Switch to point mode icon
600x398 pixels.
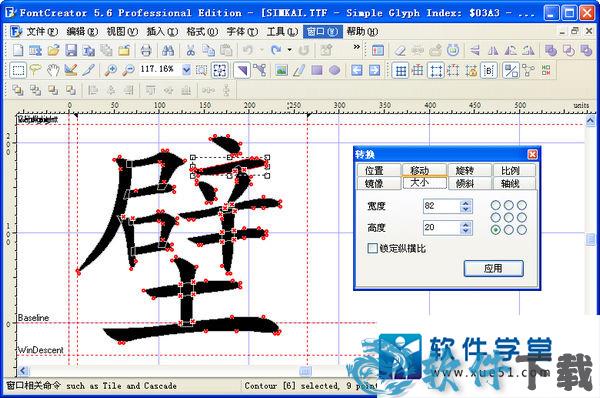point(259,70)
